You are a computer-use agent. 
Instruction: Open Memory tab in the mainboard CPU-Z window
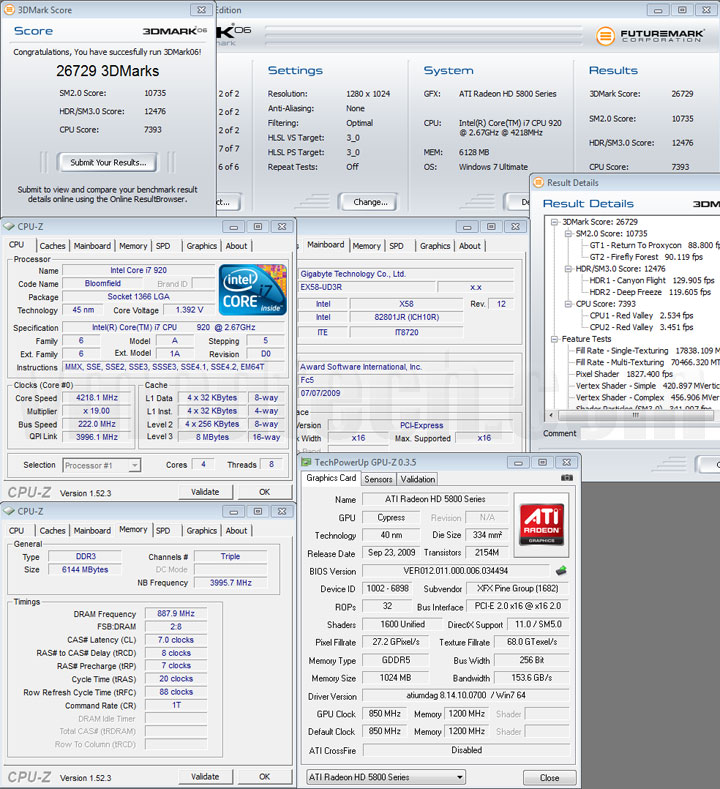366,246
